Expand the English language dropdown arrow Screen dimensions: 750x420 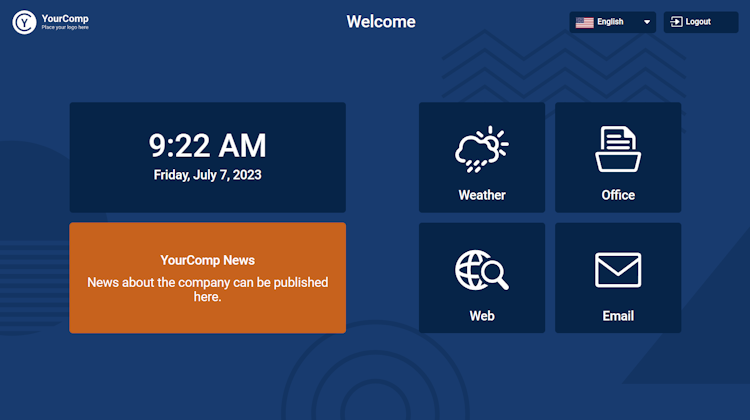[x=647, y=22]
